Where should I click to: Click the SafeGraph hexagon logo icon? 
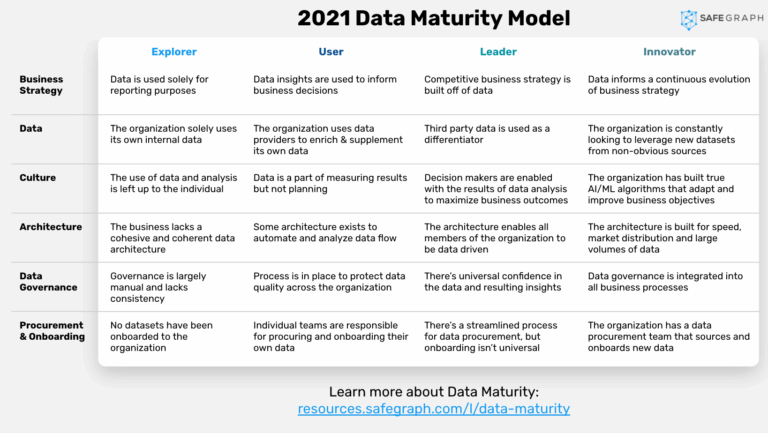pos(690,19)
